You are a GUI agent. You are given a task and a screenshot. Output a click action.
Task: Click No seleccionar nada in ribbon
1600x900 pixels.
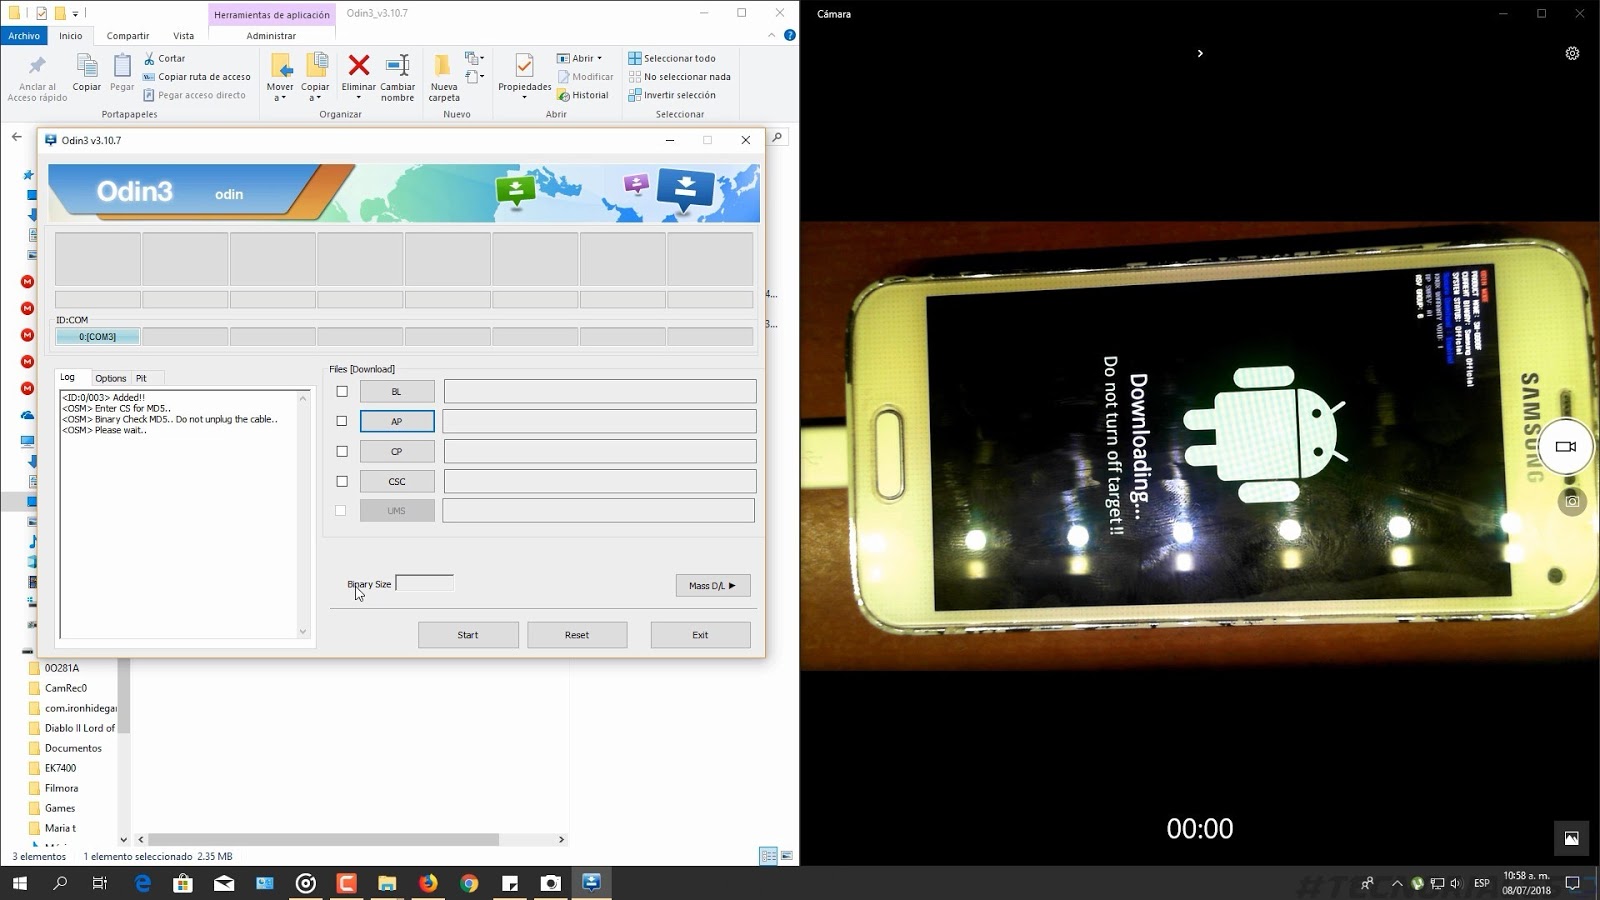[x=680, y=77]
